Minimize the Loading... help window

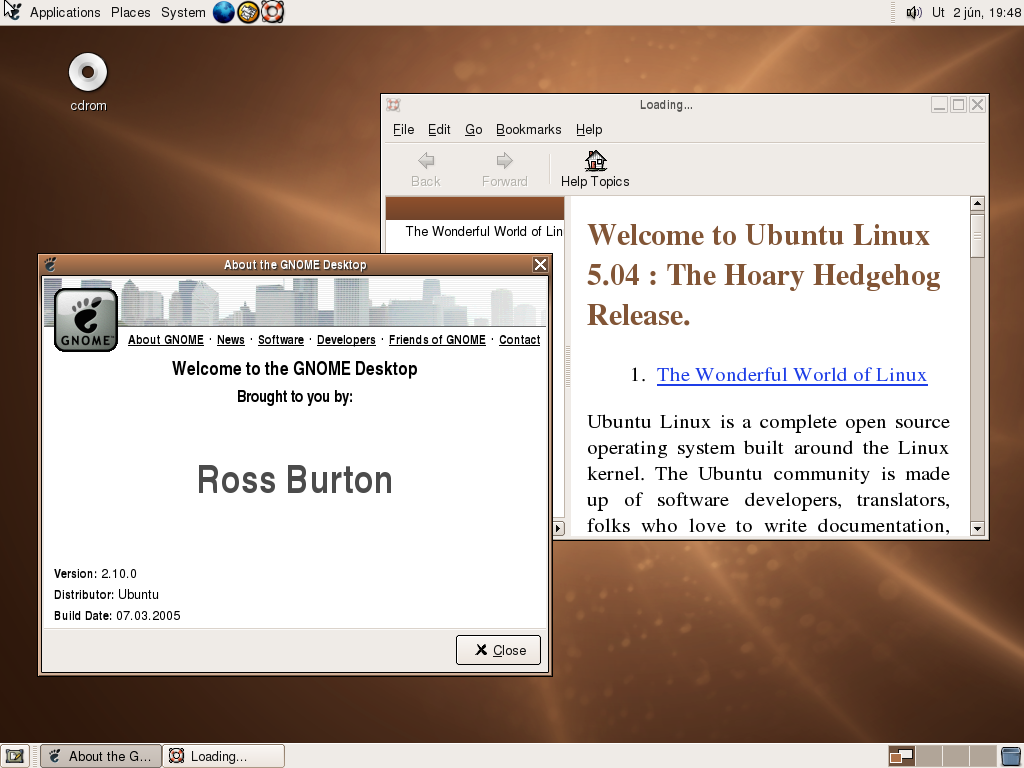click(x=939, y=104)
